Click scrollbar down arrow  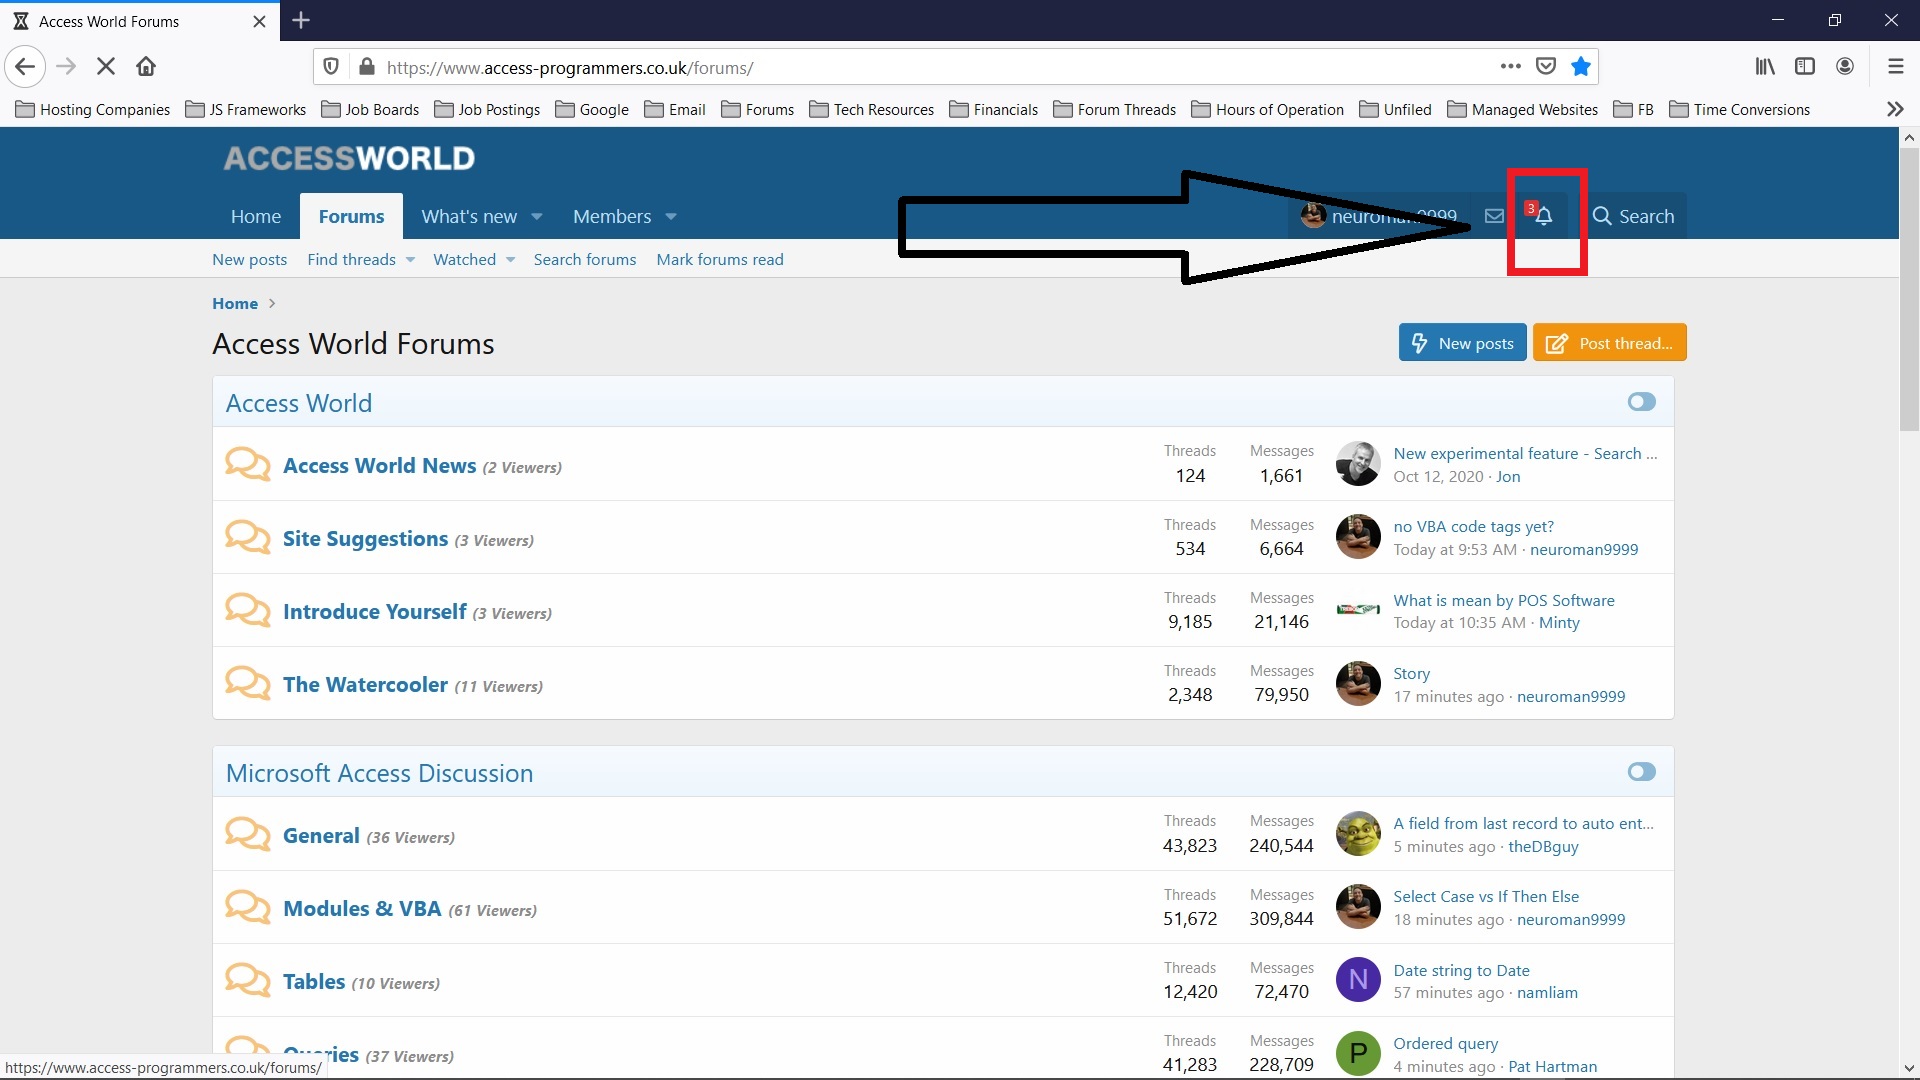pyautogui.click(x=1909, y=1068)
